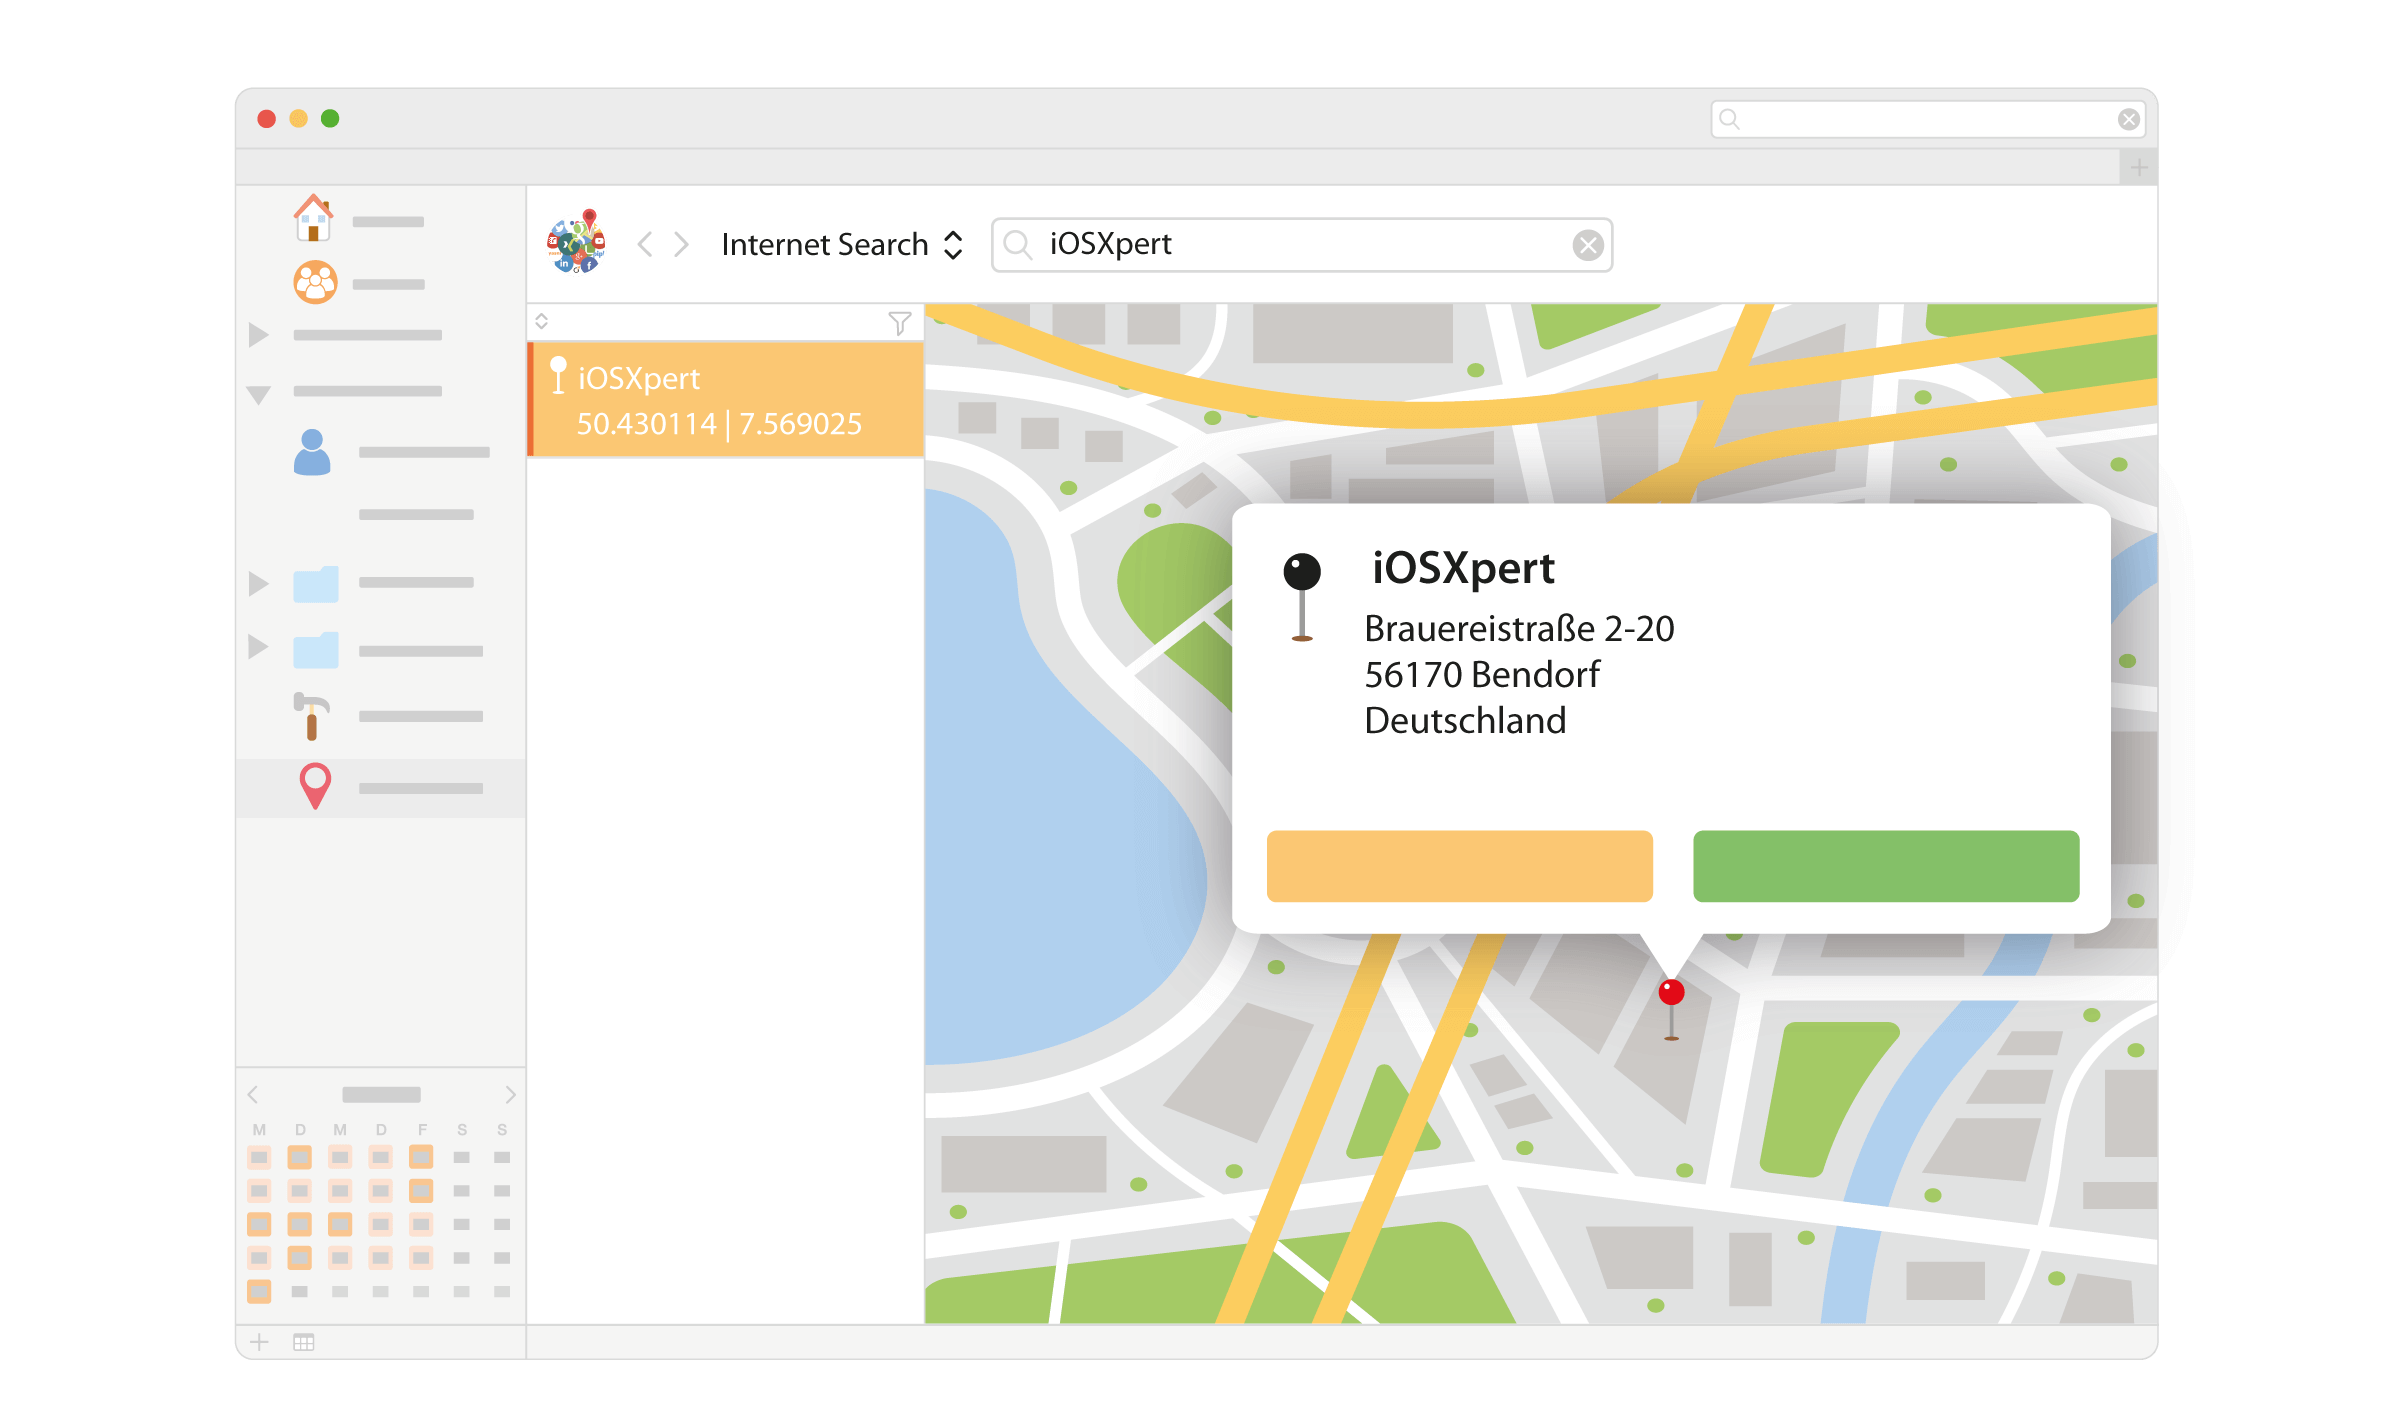Open the Internet Search dropdown
The height and width of the screenshot is (1422, 2392).
tap(842, 244)
